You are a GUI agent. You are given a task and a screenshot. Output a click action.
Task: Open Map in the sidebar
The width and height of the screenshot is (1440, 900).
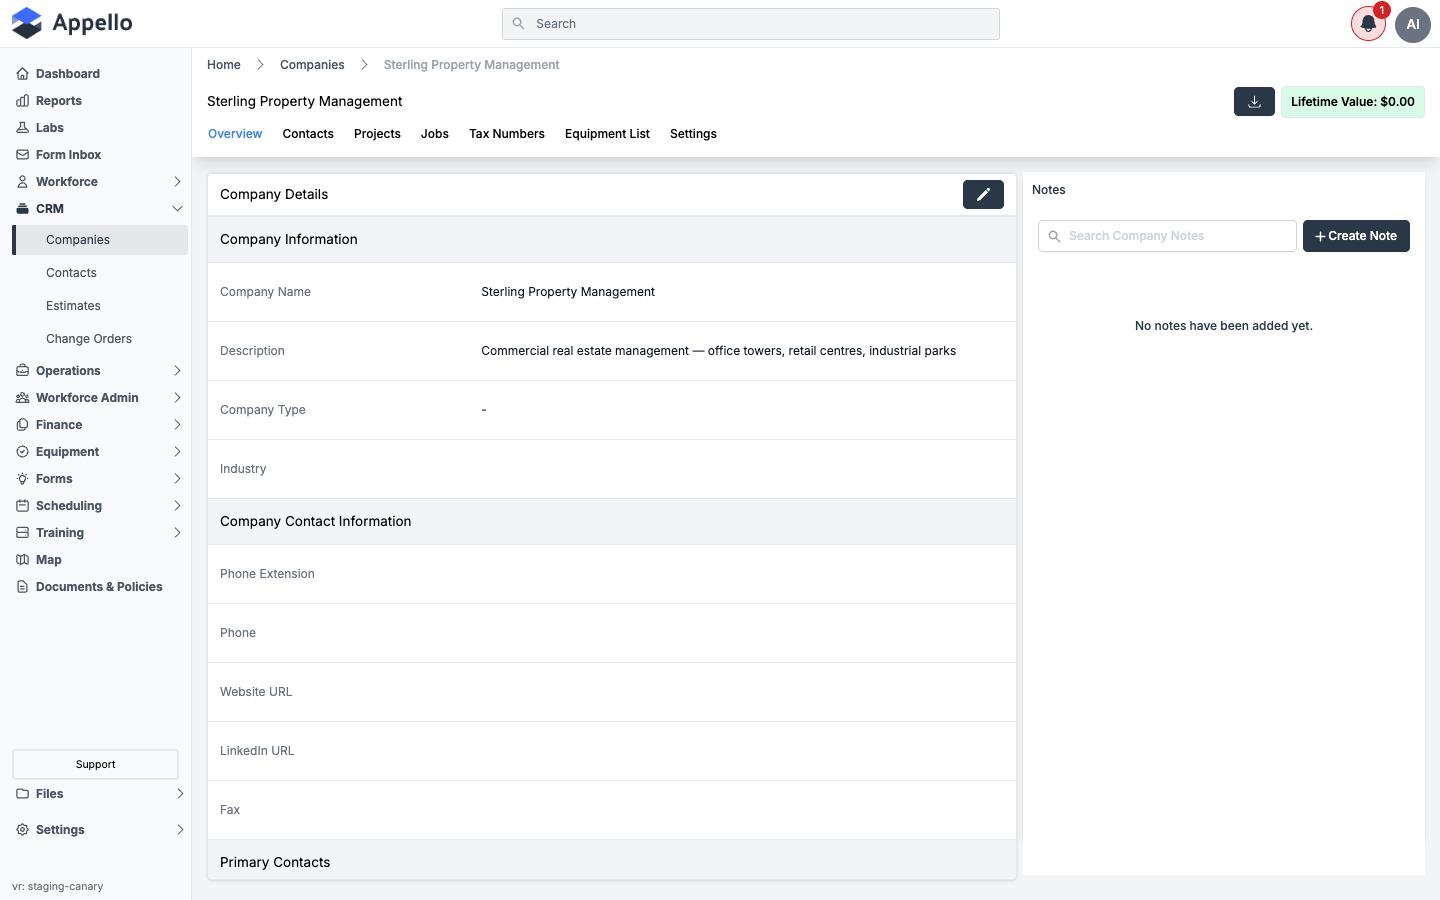[x=49, y=560]
